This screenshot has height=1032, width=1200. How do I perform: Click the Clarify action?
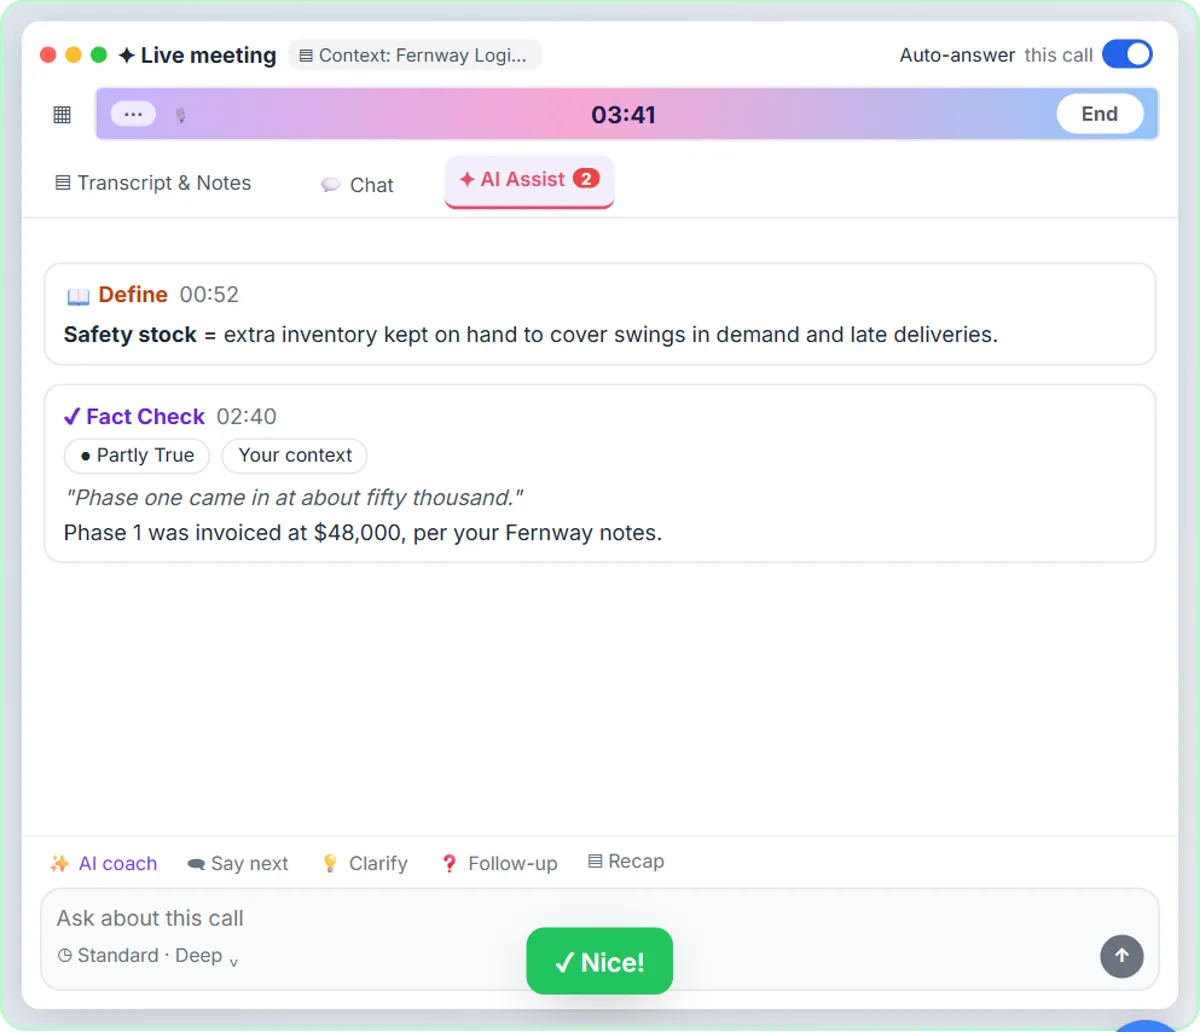click(x=365, y=864)
